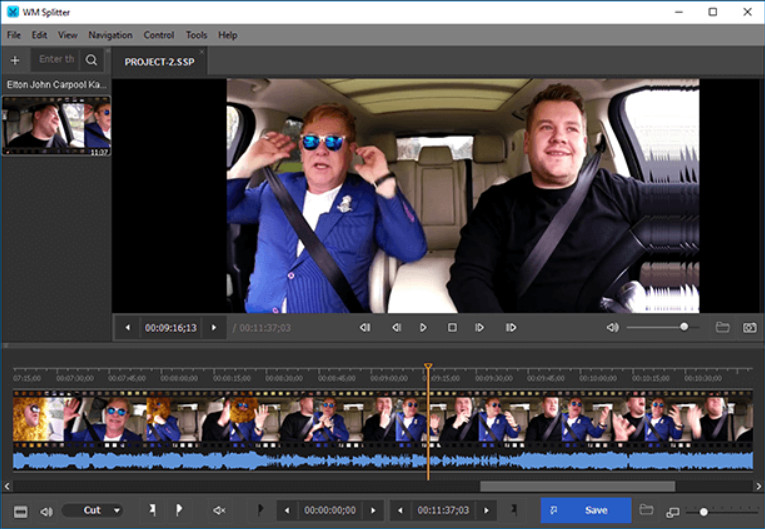The image size is (765, 529).
Task: Take a snapshot with camera icon
Action: (x=750, y=327)
